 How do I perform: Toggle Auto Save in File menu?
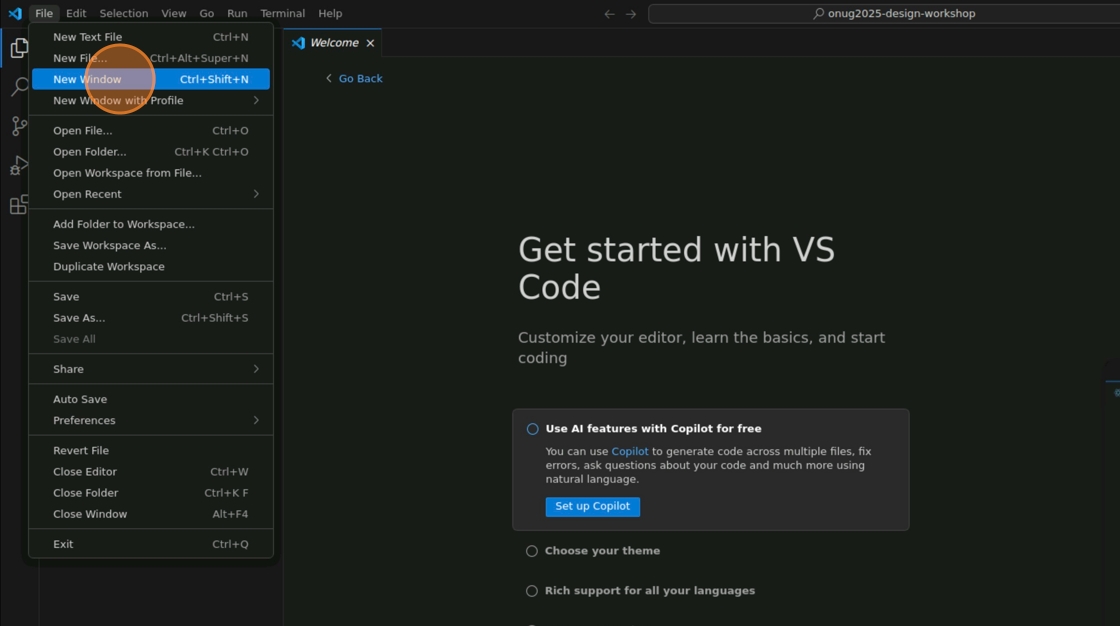pyautogui.click(x=151, y=399)
